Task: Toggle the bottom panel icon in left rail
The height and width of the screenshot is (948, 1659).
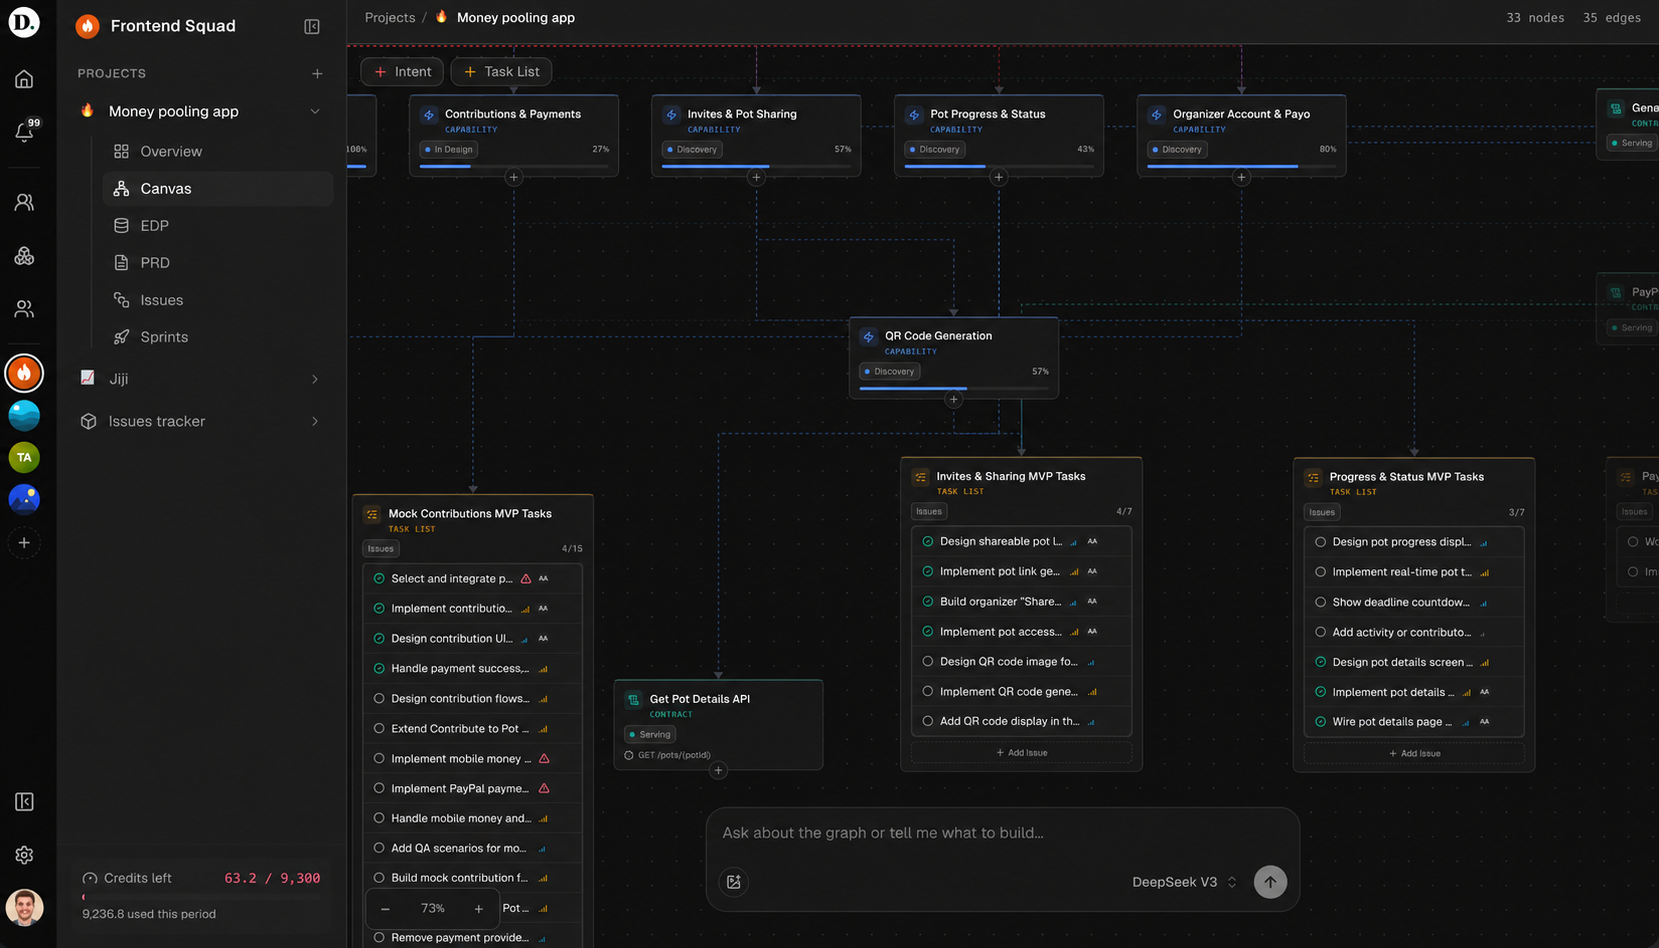Action: click(24, 802)
